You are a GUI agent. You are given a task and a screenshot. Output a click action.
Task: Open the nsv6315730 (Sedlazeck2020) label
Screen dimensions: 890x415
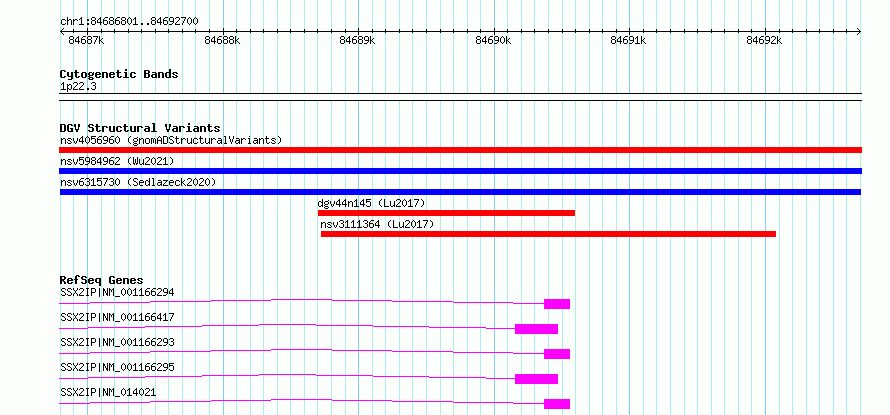coord(138,182)
